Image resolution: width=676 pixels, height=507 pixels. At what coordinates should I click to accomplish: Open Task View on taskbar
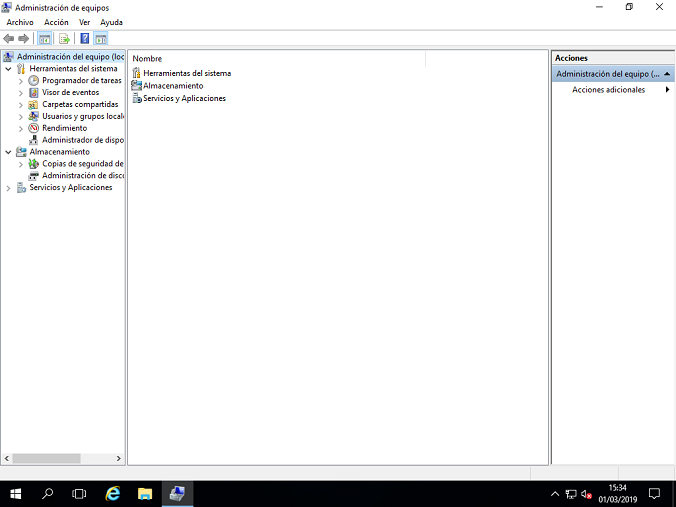[79, 494]
